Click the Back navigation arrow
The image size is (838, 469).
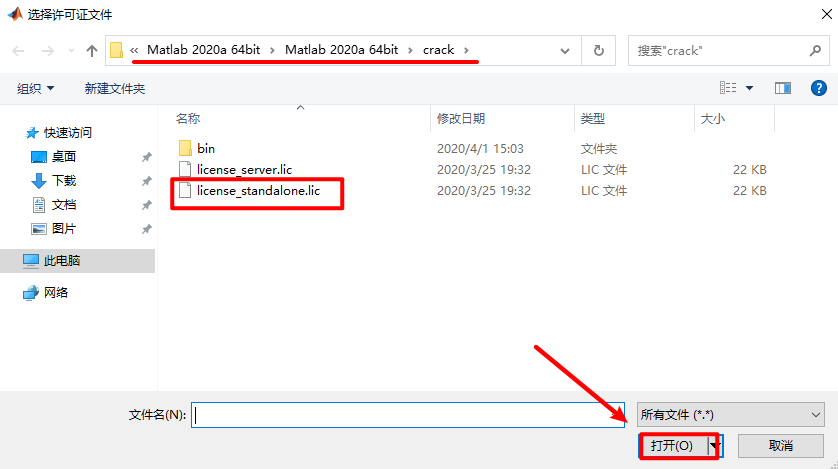(x=19, y=50)
